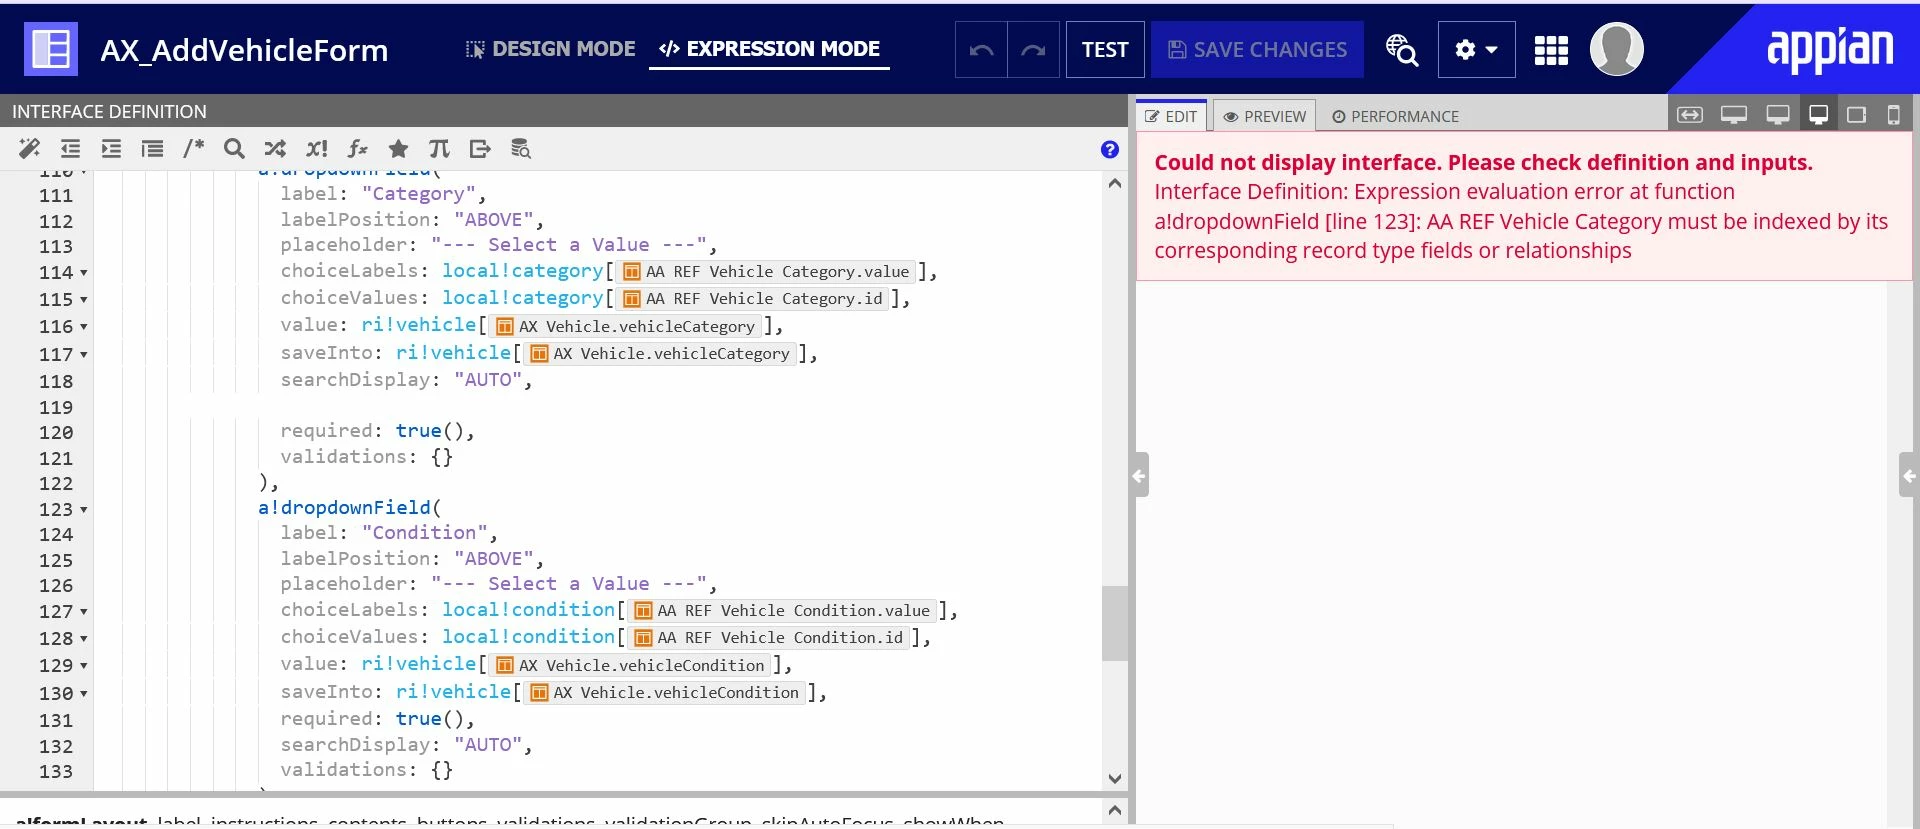Collapse code fold at line 130
Image resolution: width=1920 pixels, height=829 pixels.
click(84, 694)
